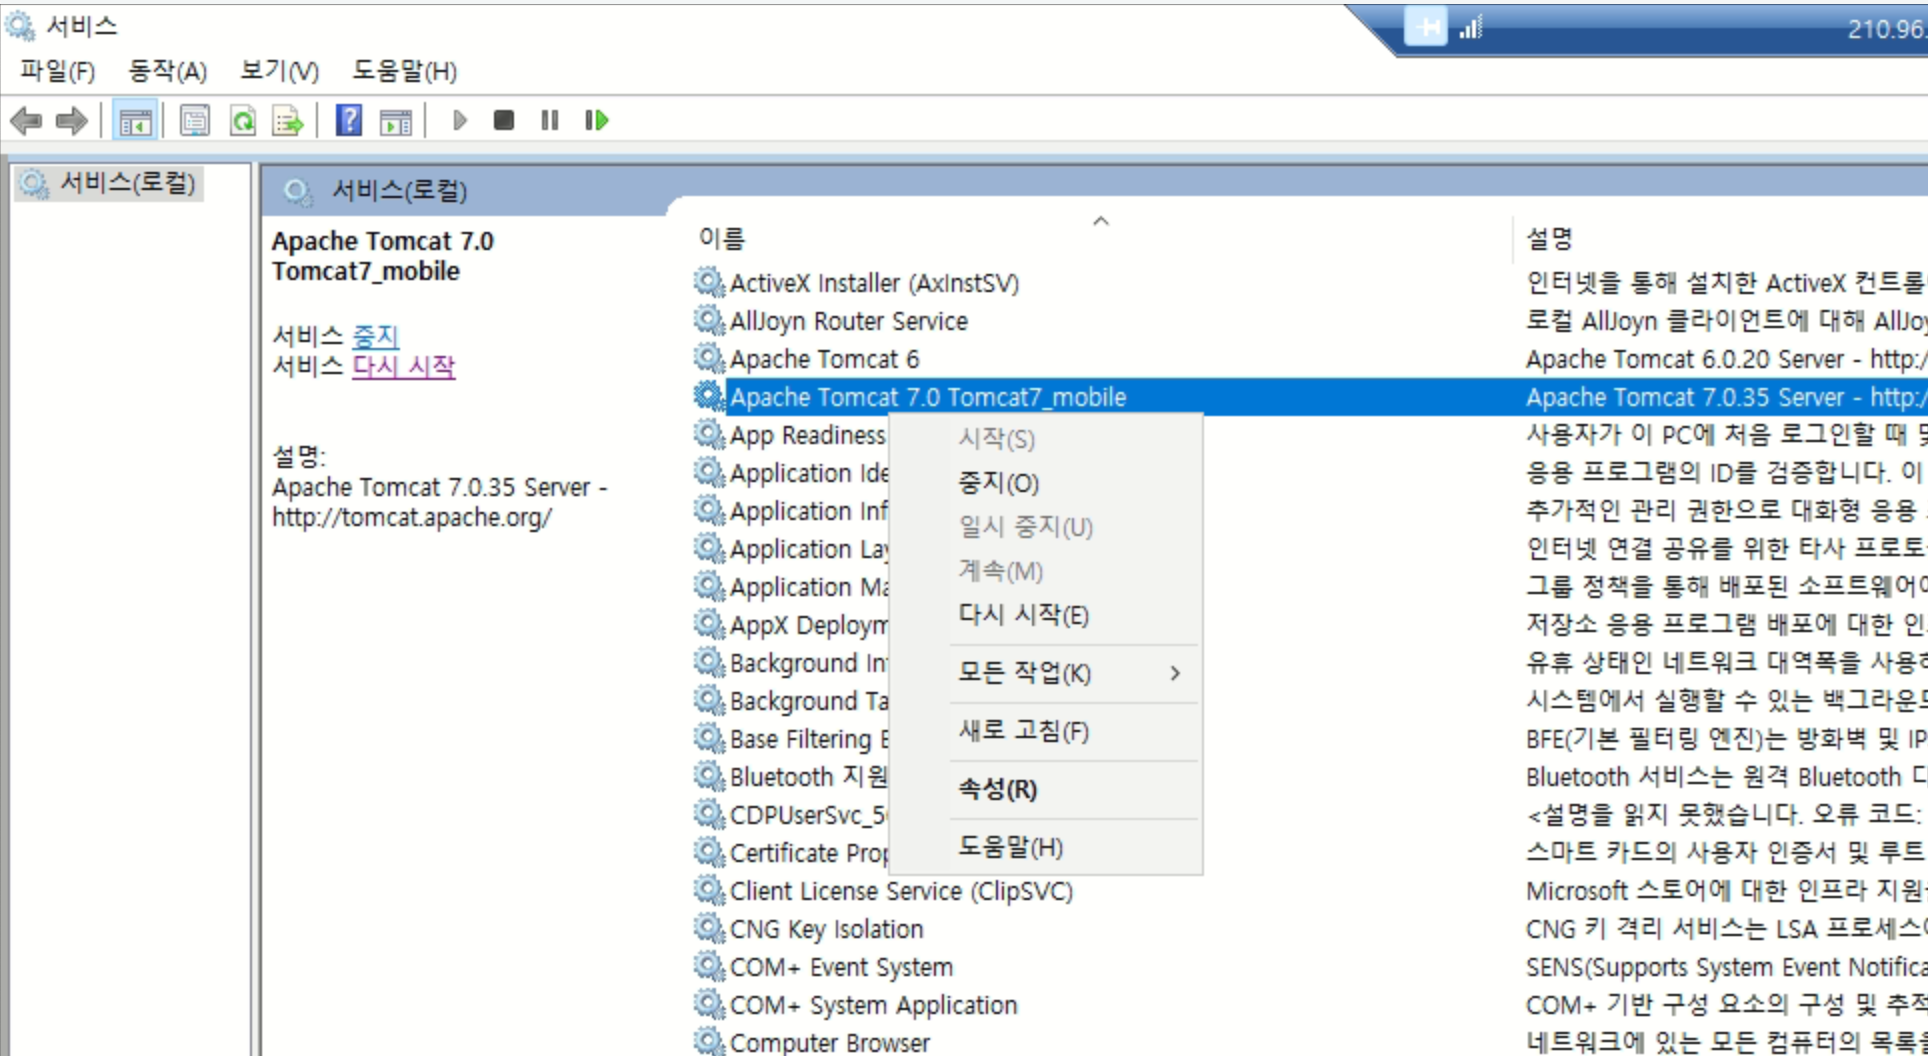The width and height of the screenshot is (1928, 1056).
Task: Click the 다시 시작 service link
Action: pyautogui.click(x=404, y=366)
